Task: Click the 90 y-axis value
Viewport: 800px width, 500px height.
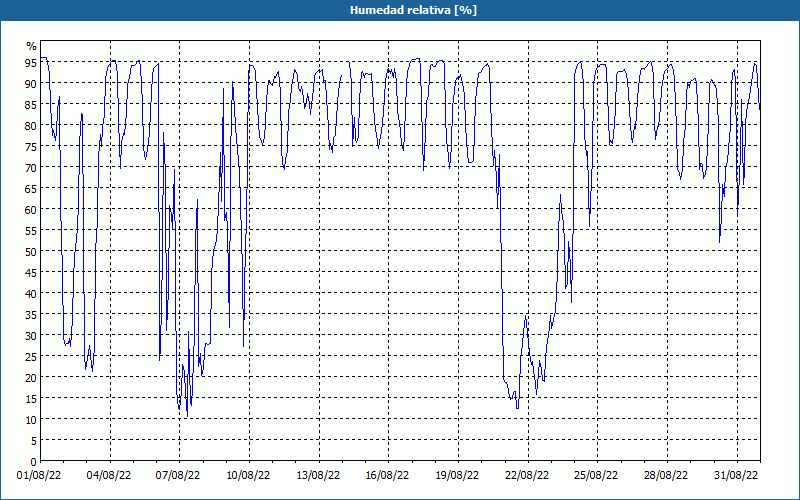Action: pyautogui.click(x=31, y=83)
